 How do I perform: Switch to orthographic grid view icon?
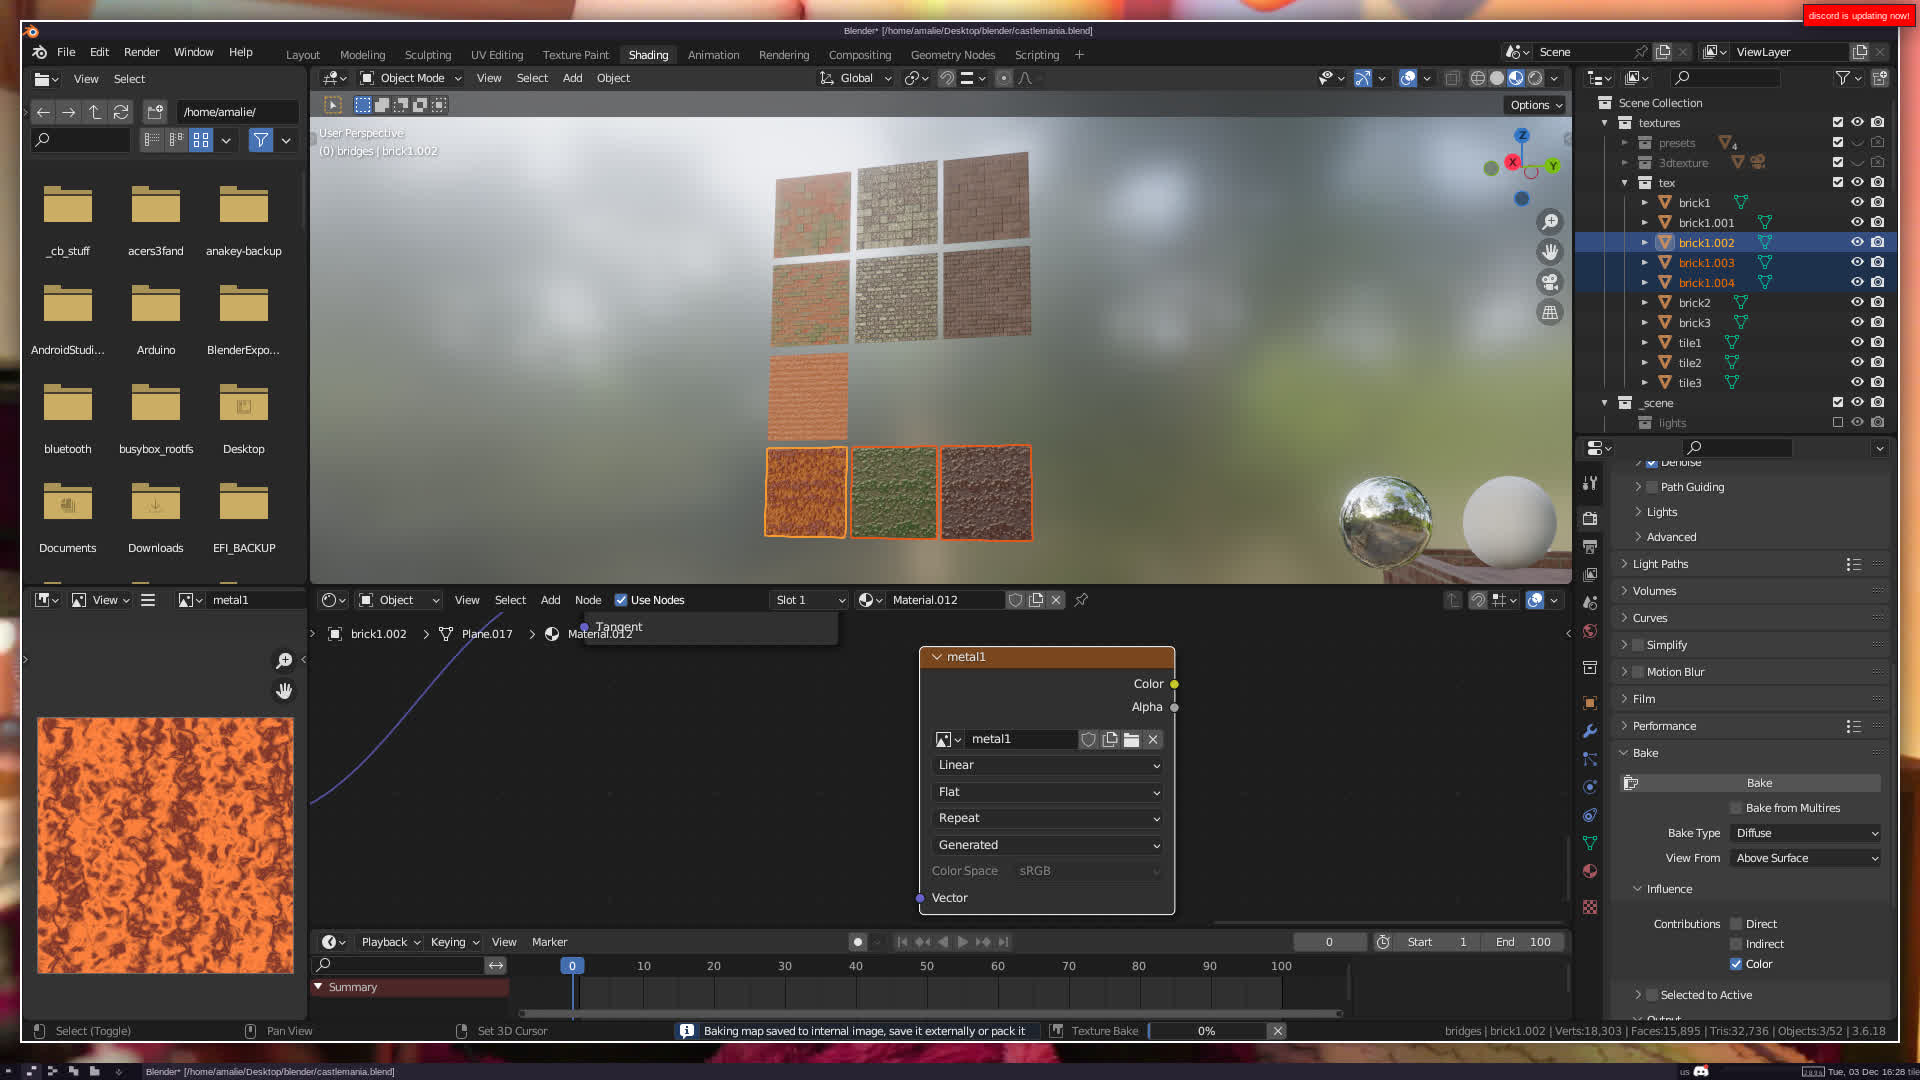(1550, 313)
